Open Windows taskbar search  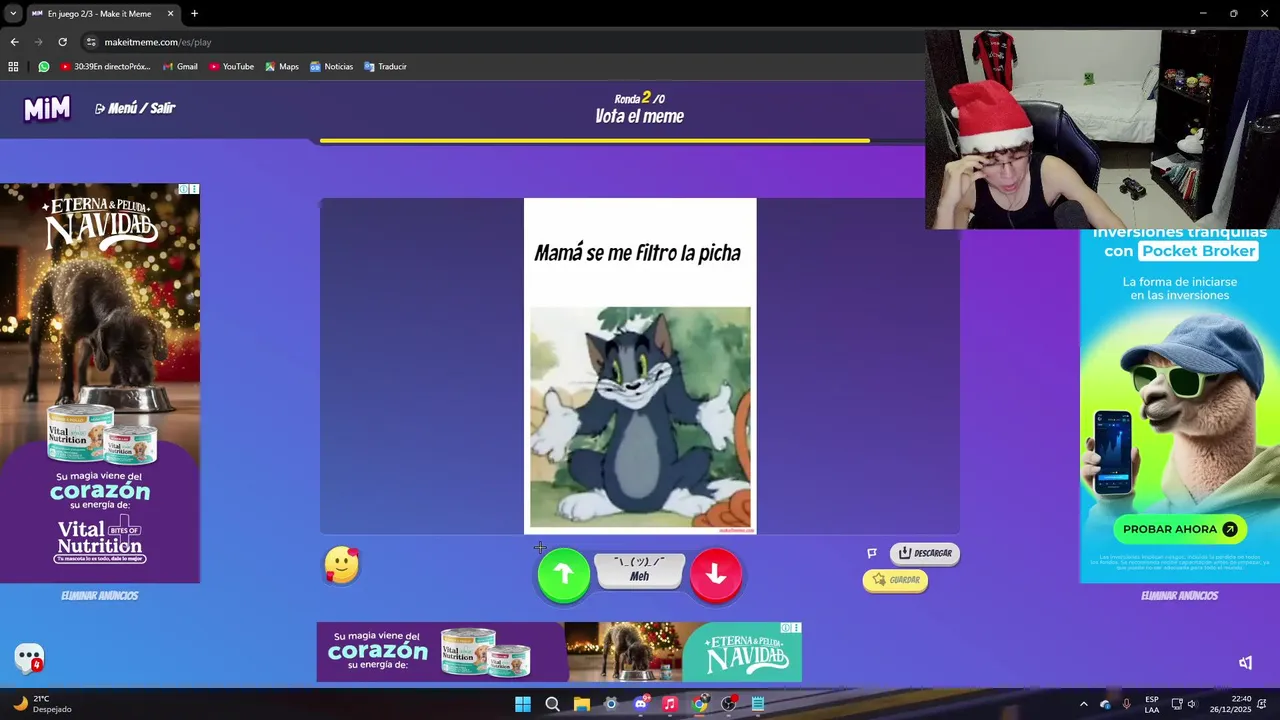pyautogui.click(x=552, y=704)
